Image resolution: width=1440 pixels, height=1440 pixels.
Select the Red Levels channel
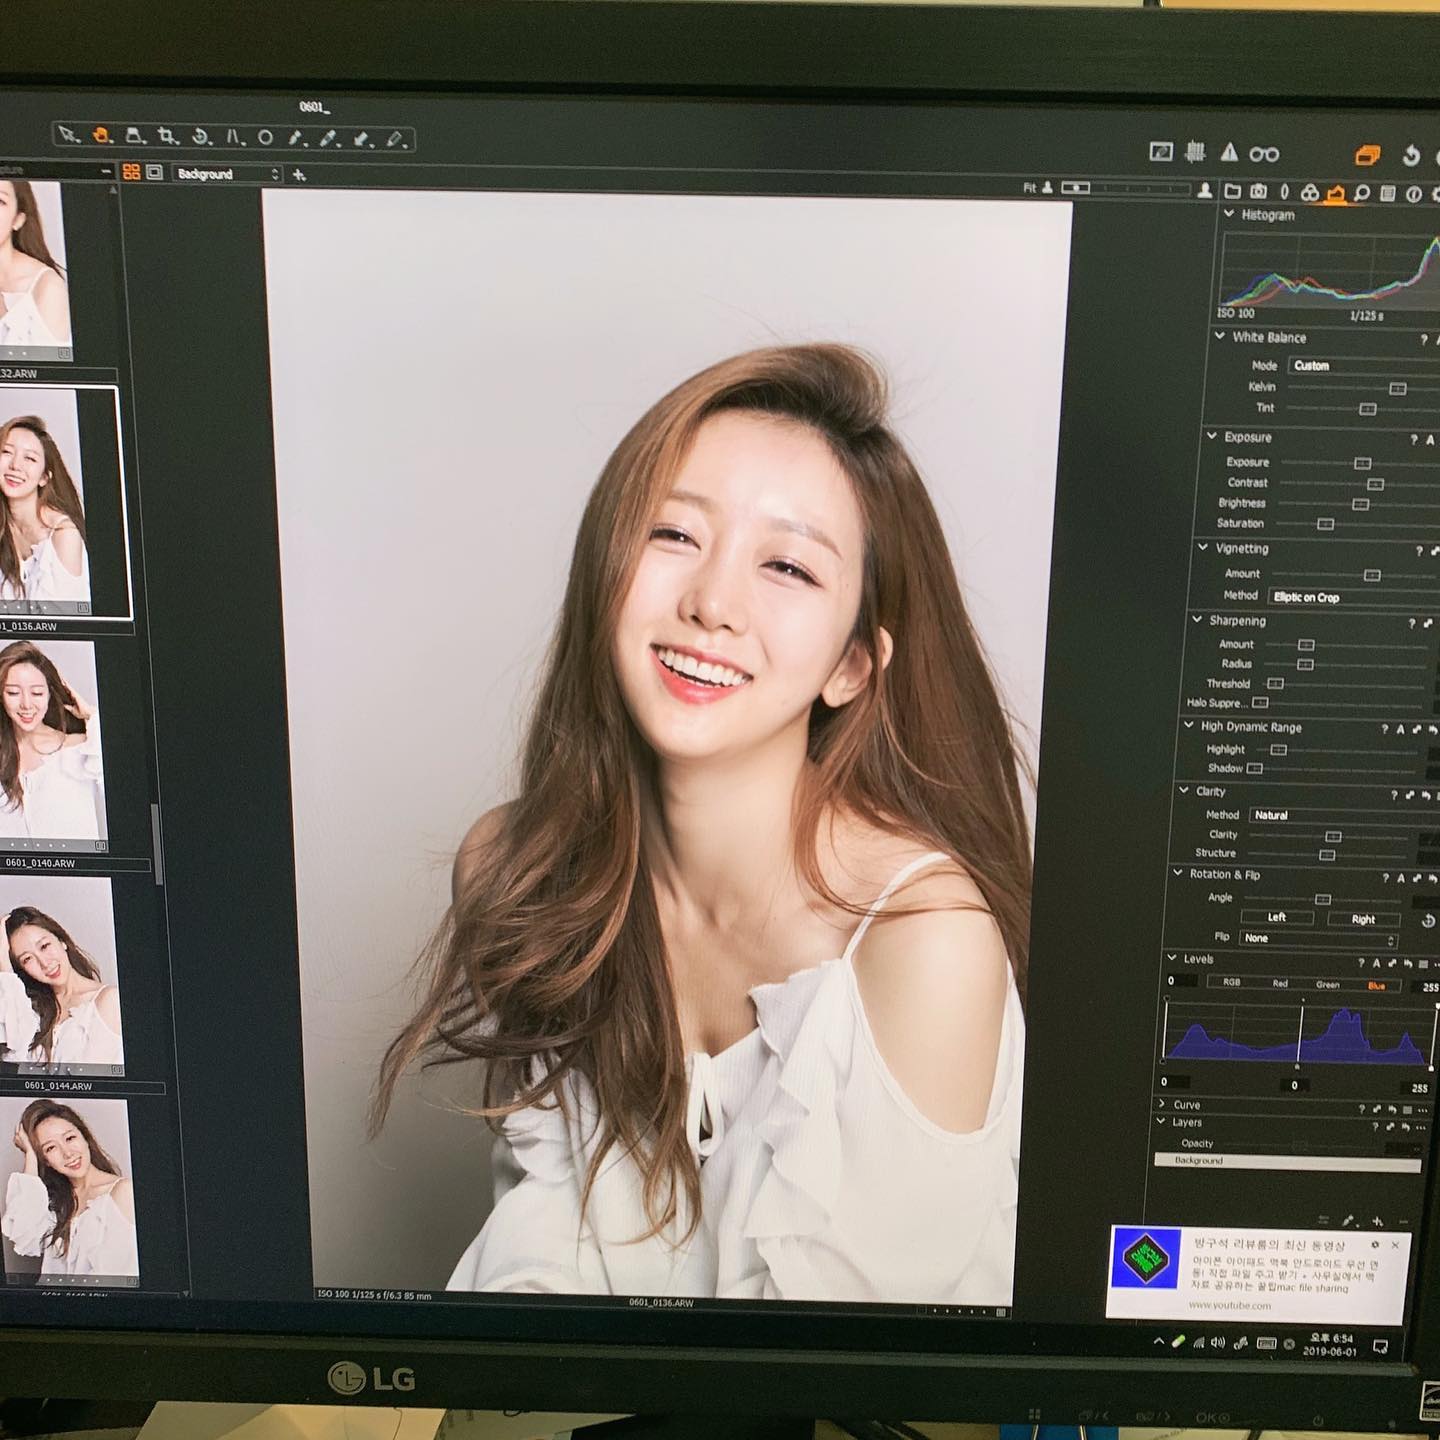coord(1280,984)
